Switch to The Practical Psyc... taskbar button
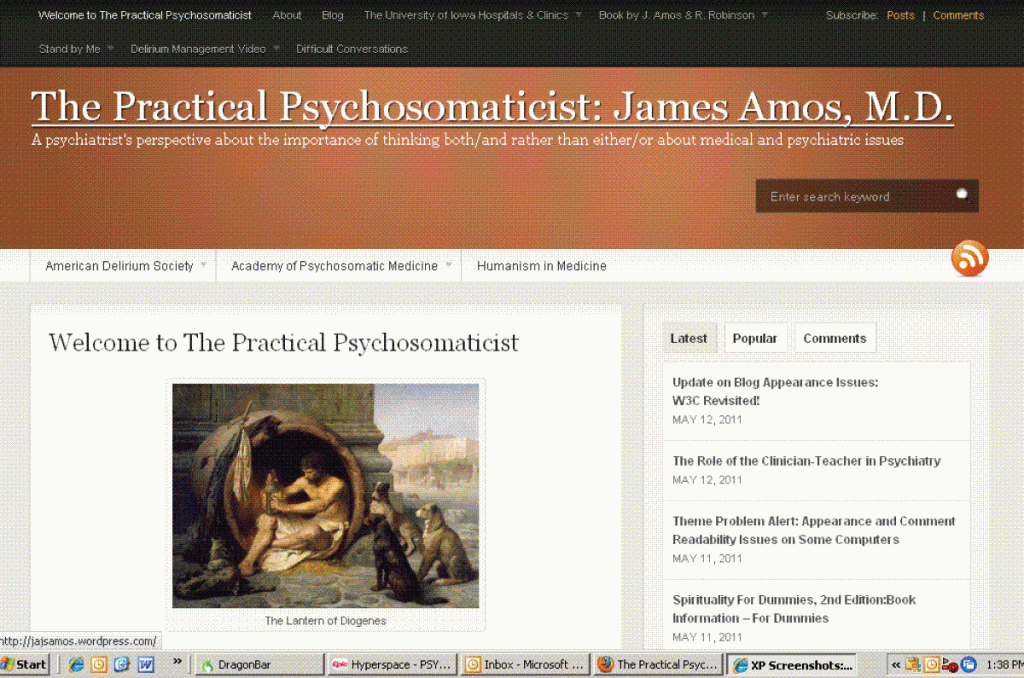 [658, 665]
